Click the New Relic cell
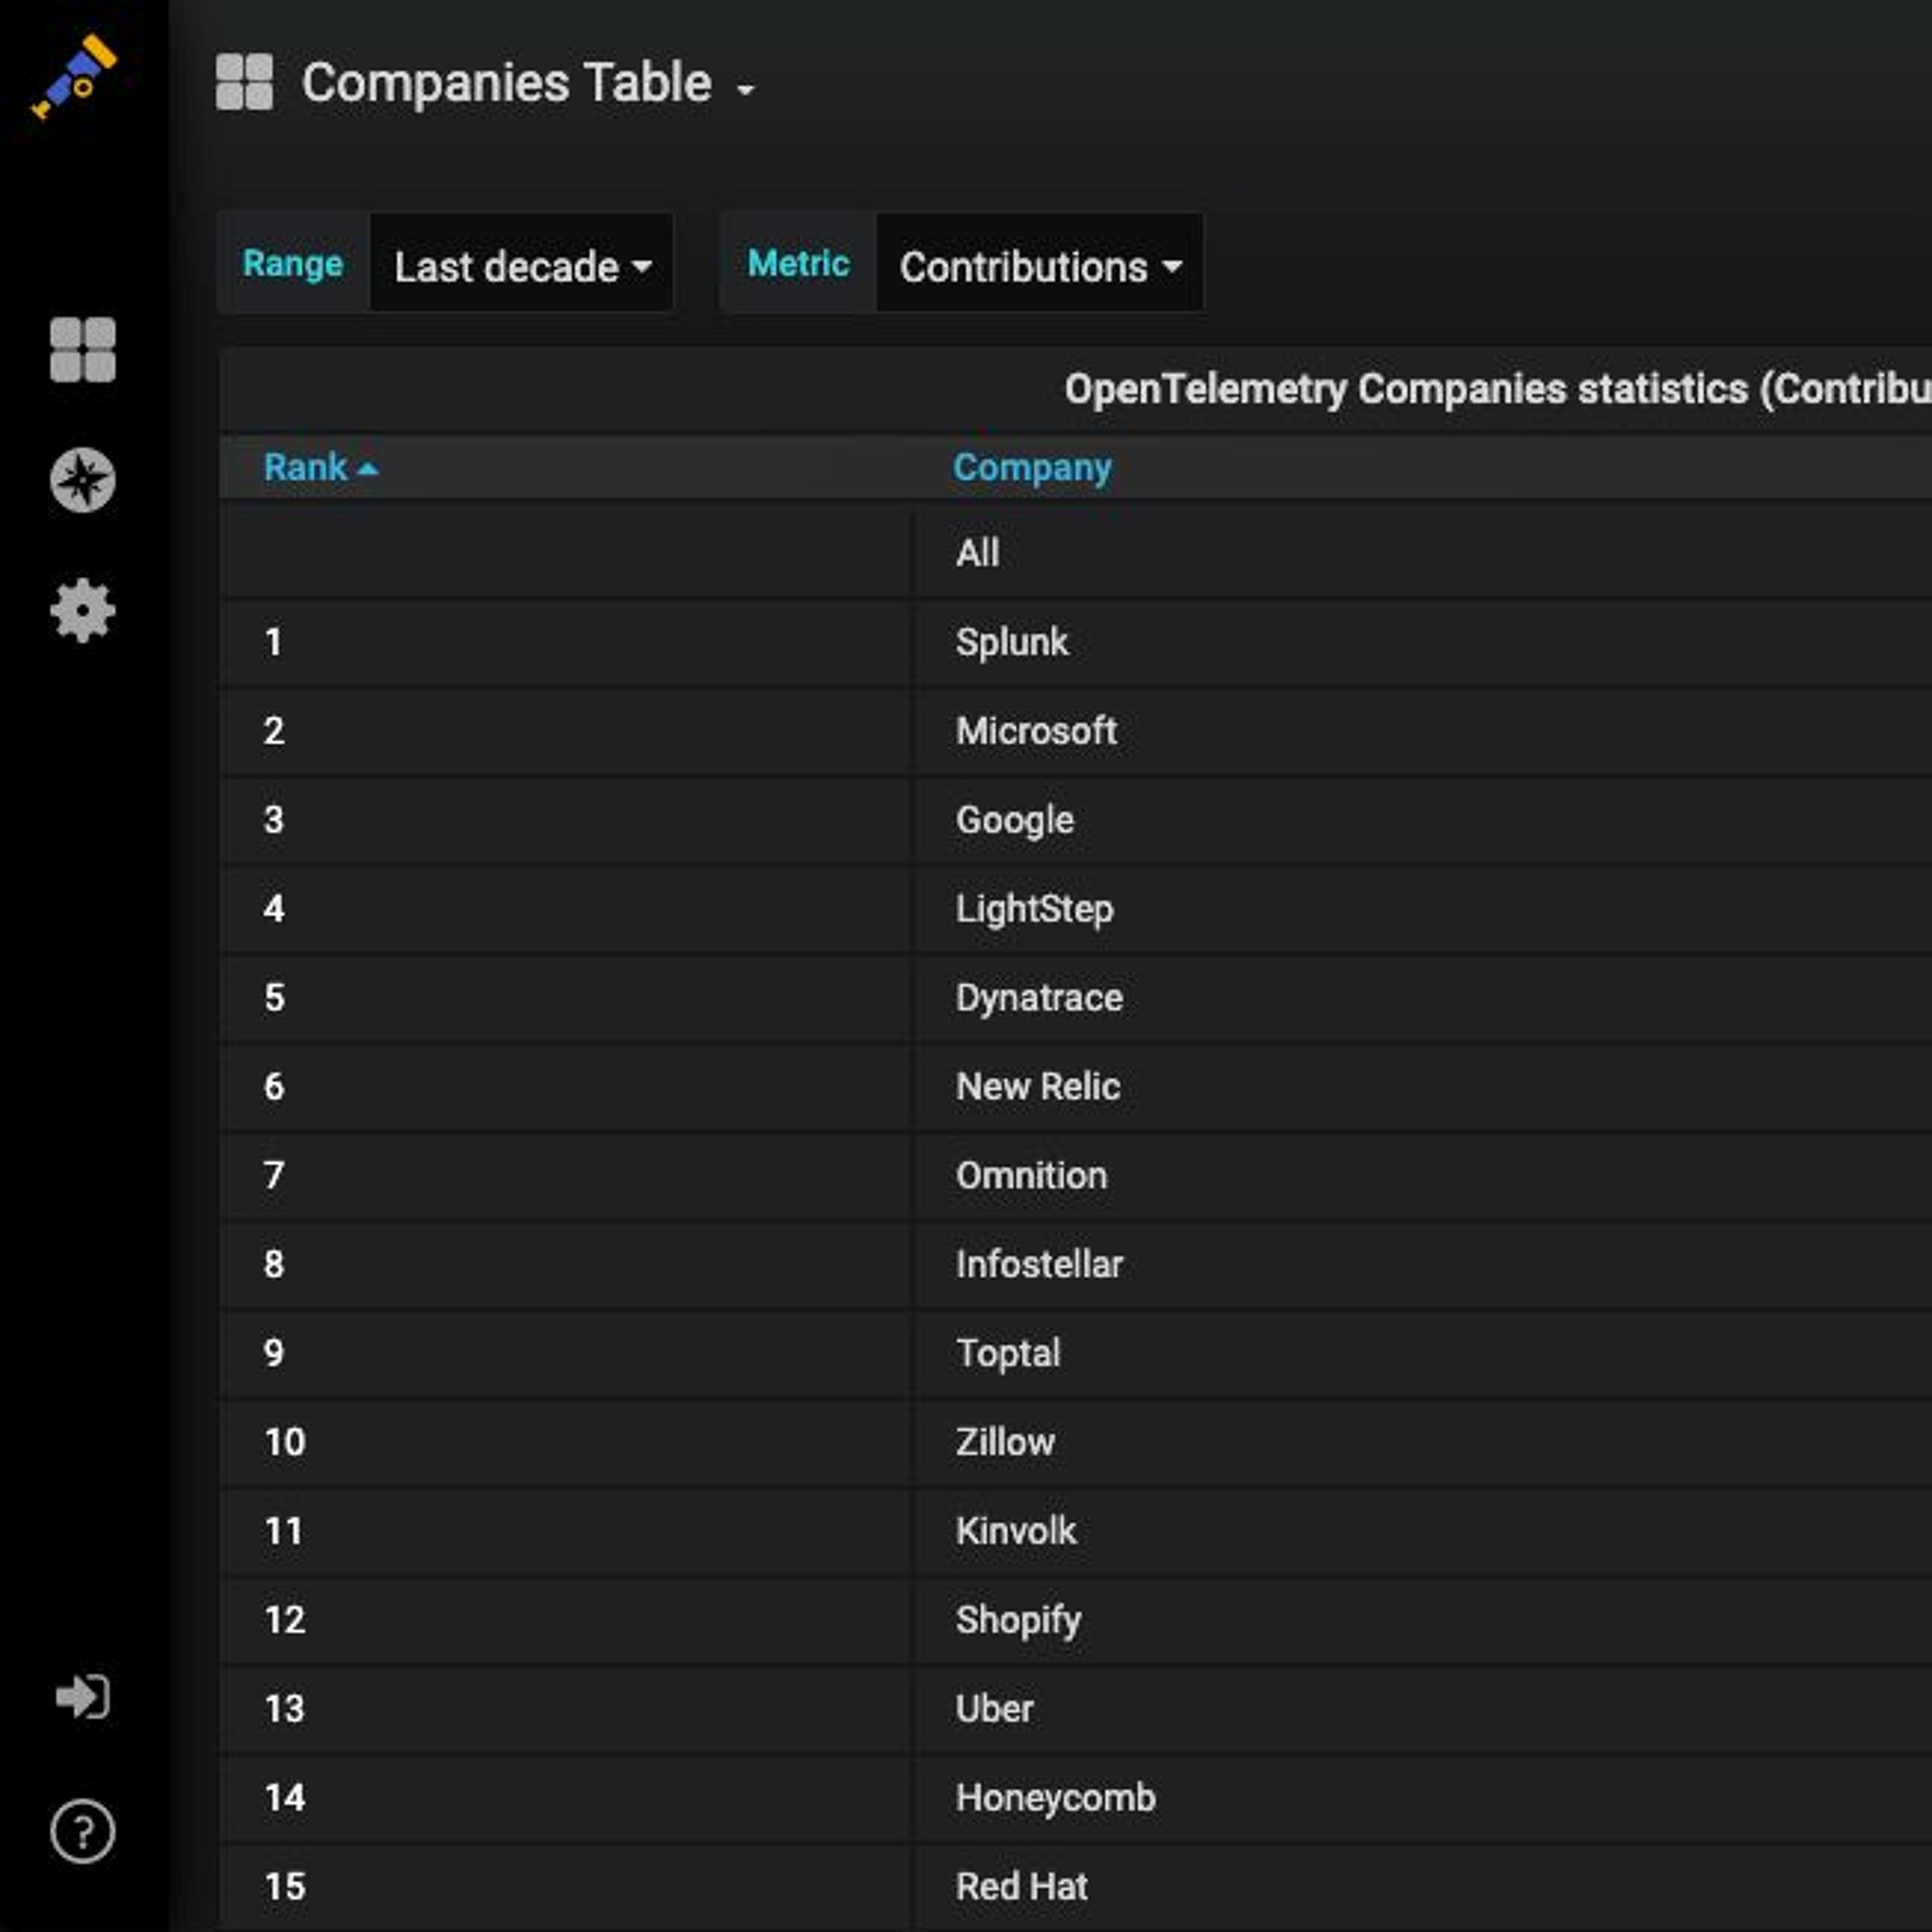Image resolution: width=1932 pixels, height=1932 pixels. [x=1423, y=1087]
